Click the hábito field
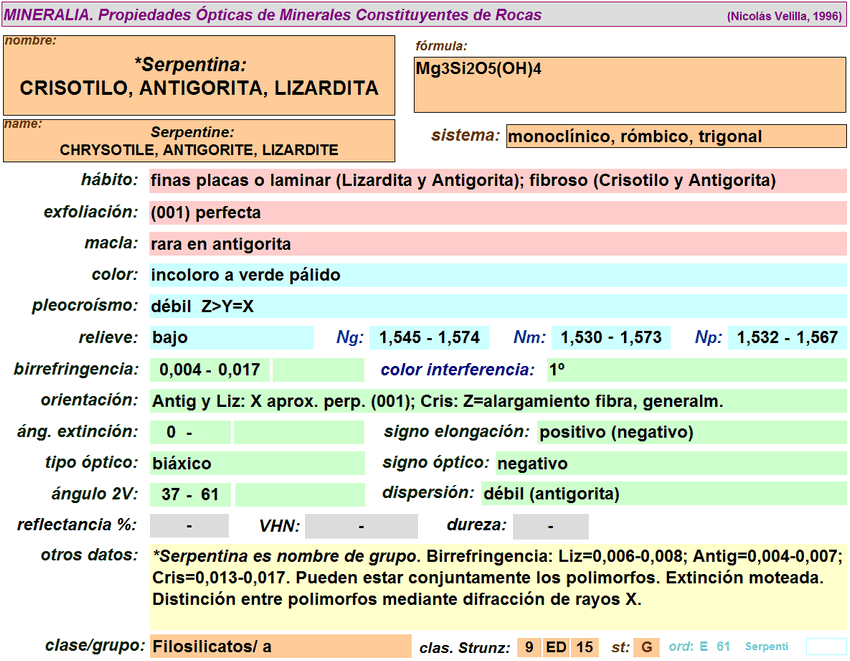Screen dimensions: 850x661 click(497, 181)
